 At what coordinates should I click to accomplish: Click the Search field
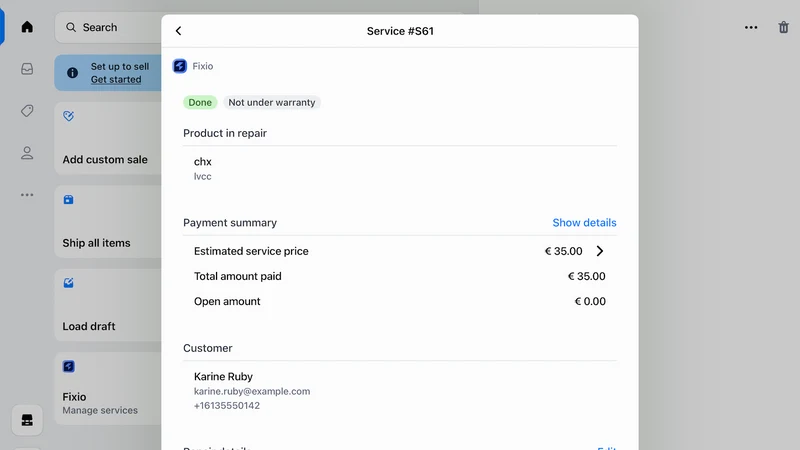108,28
